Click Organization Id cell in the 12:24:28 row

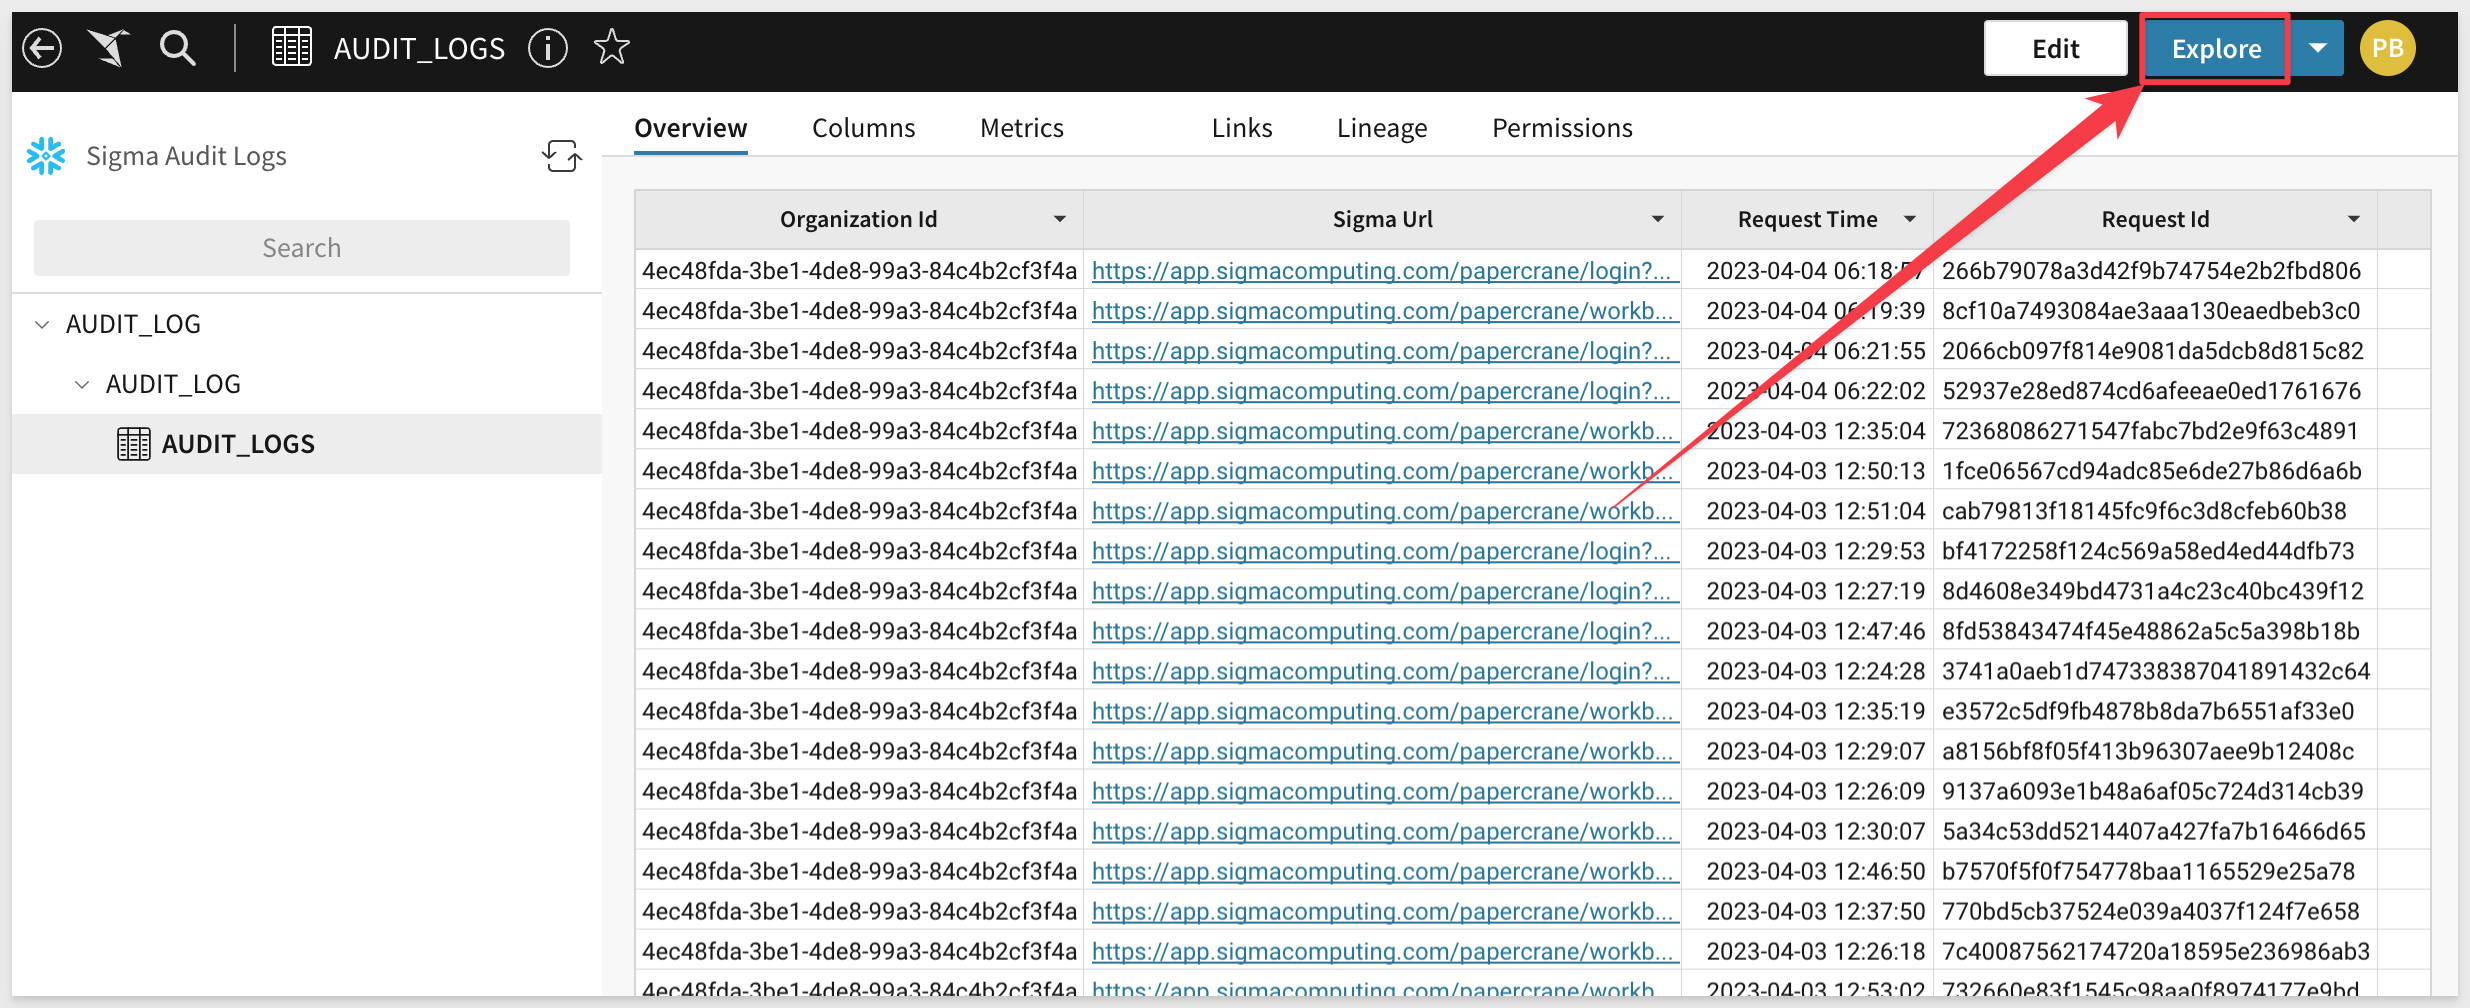(x=860, y=671)
